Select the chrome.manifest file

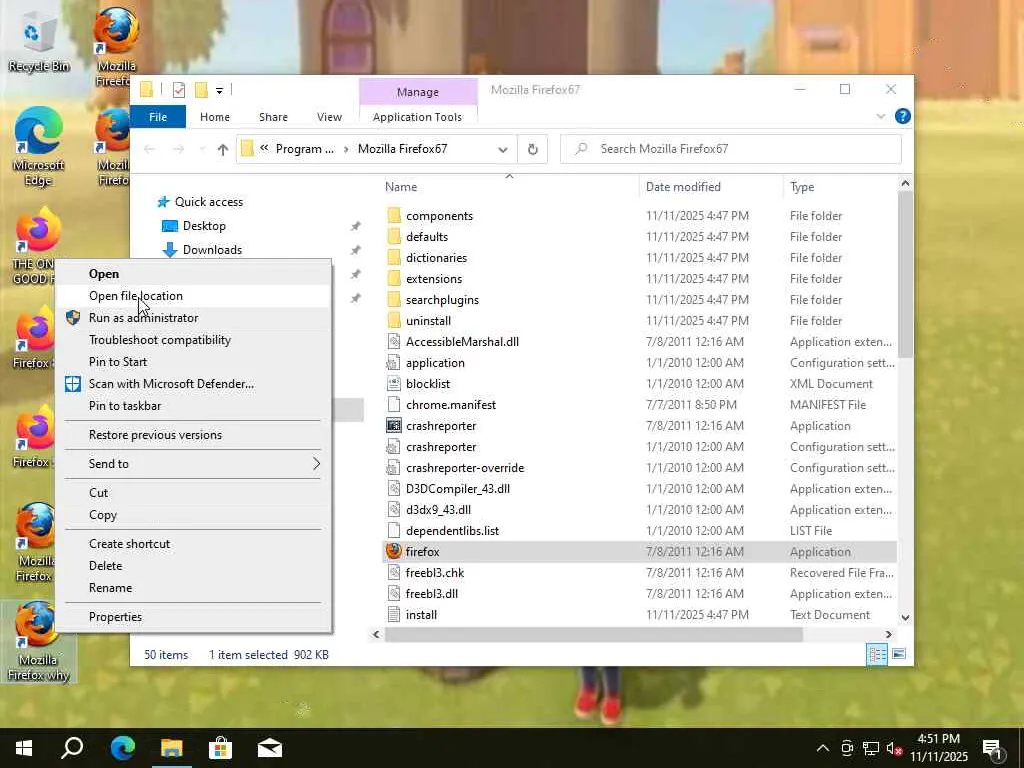click(x=451, y=405)
